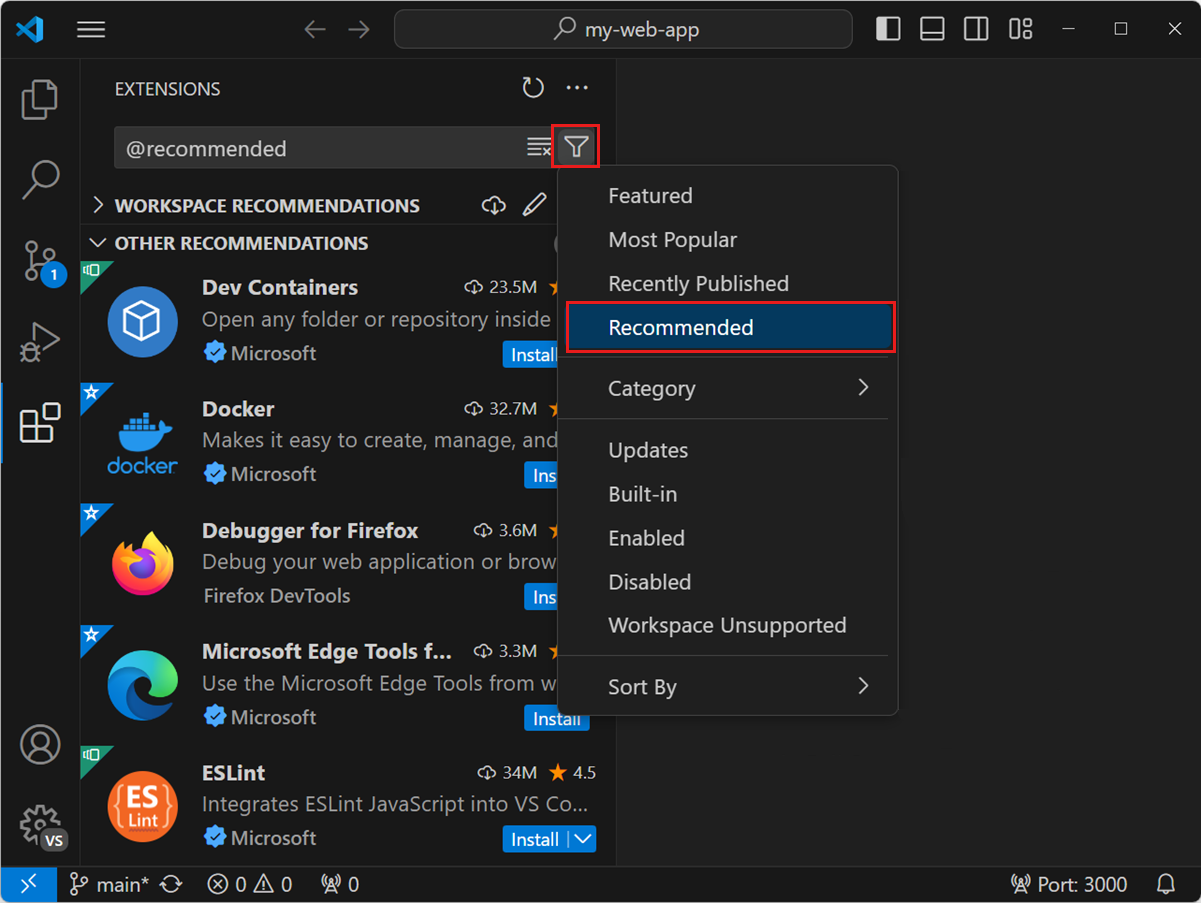Choose Most Popular from the filter menu

673,239
